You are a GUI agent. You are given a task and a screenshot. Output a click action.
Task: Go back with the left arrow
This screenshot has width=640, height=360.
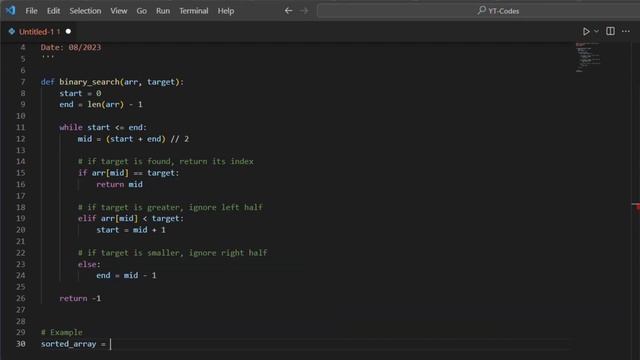click(288, 11)
